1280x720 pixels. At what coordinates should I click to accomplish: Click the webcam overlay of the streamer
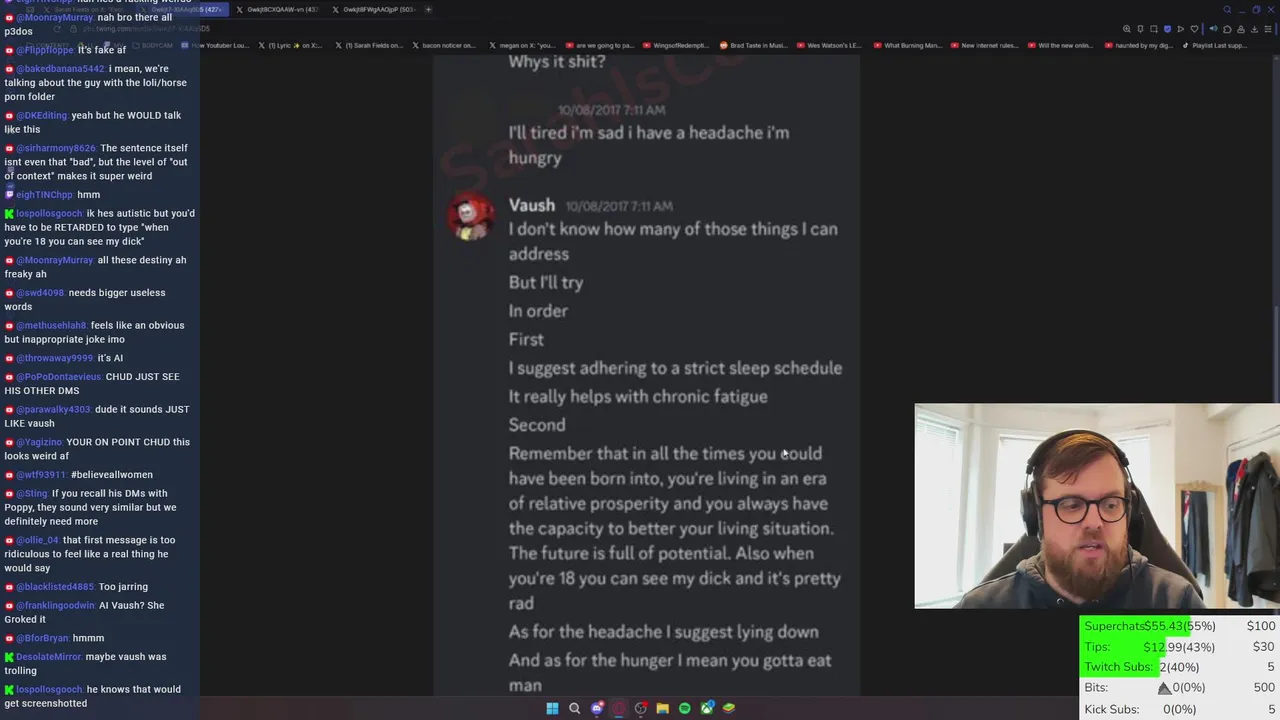1097,506
